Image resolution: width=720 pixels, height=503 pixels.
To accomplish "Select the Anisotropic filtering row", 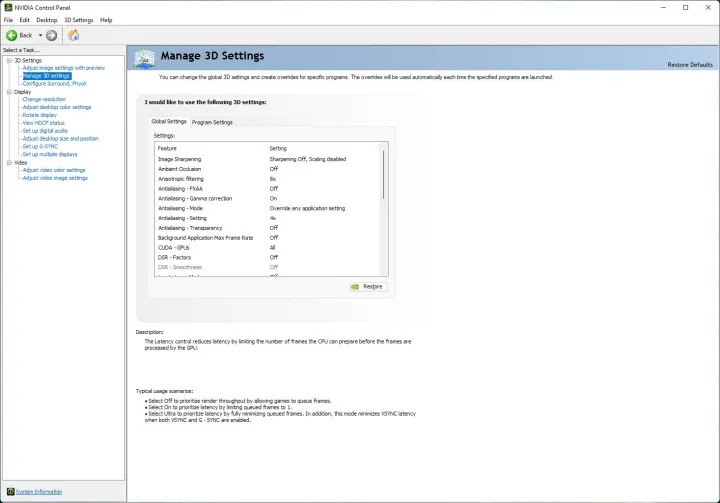I will click(x=269, y=179).
